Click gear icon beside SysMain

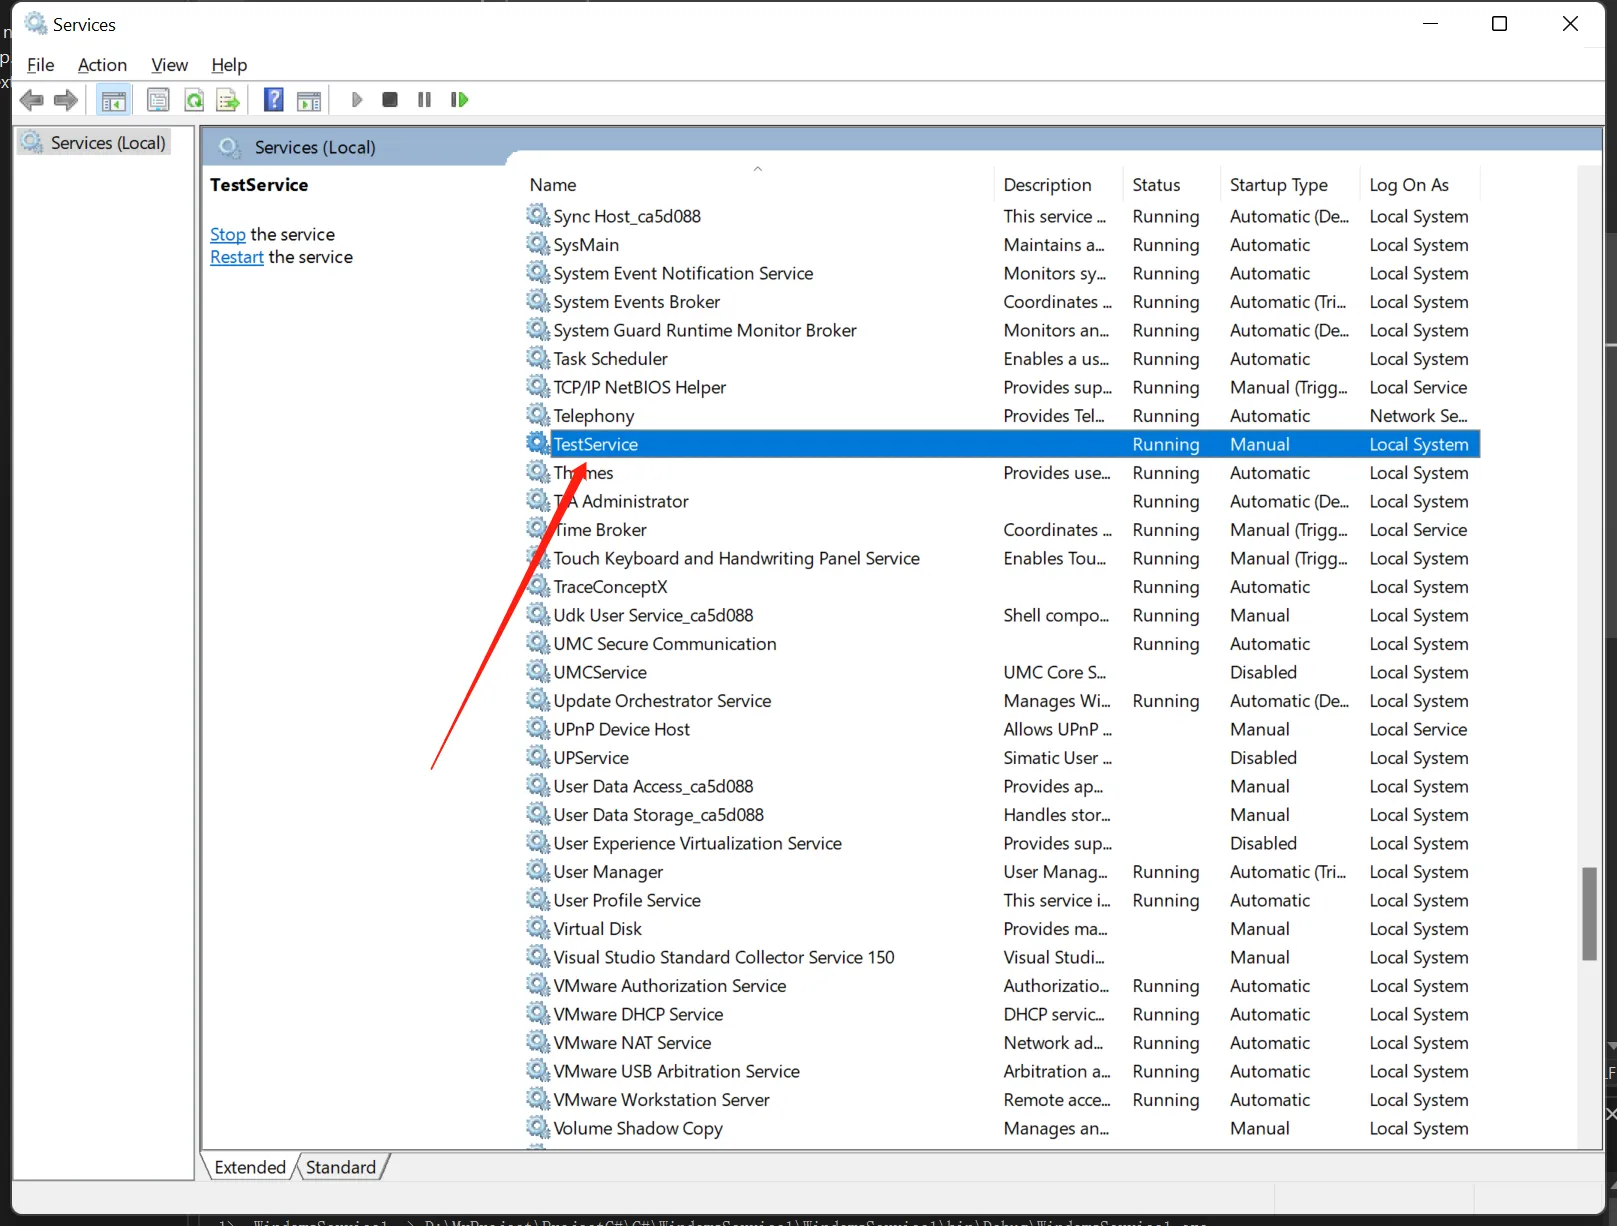click(538, 244)
